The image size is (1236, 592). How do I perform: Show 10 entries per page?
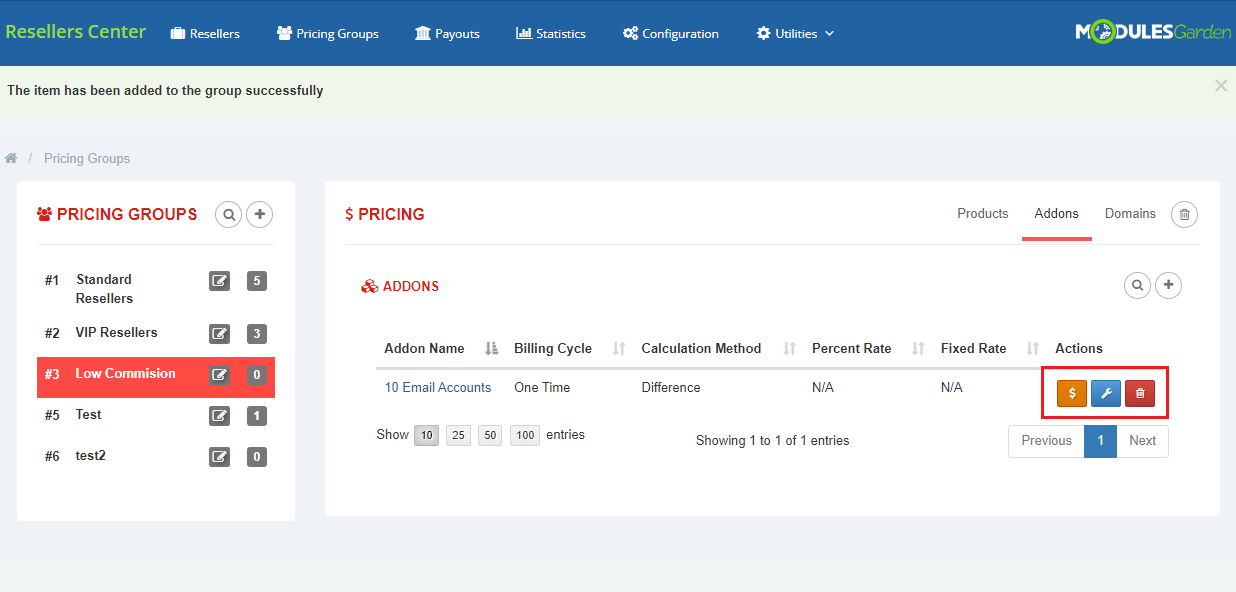427,435
